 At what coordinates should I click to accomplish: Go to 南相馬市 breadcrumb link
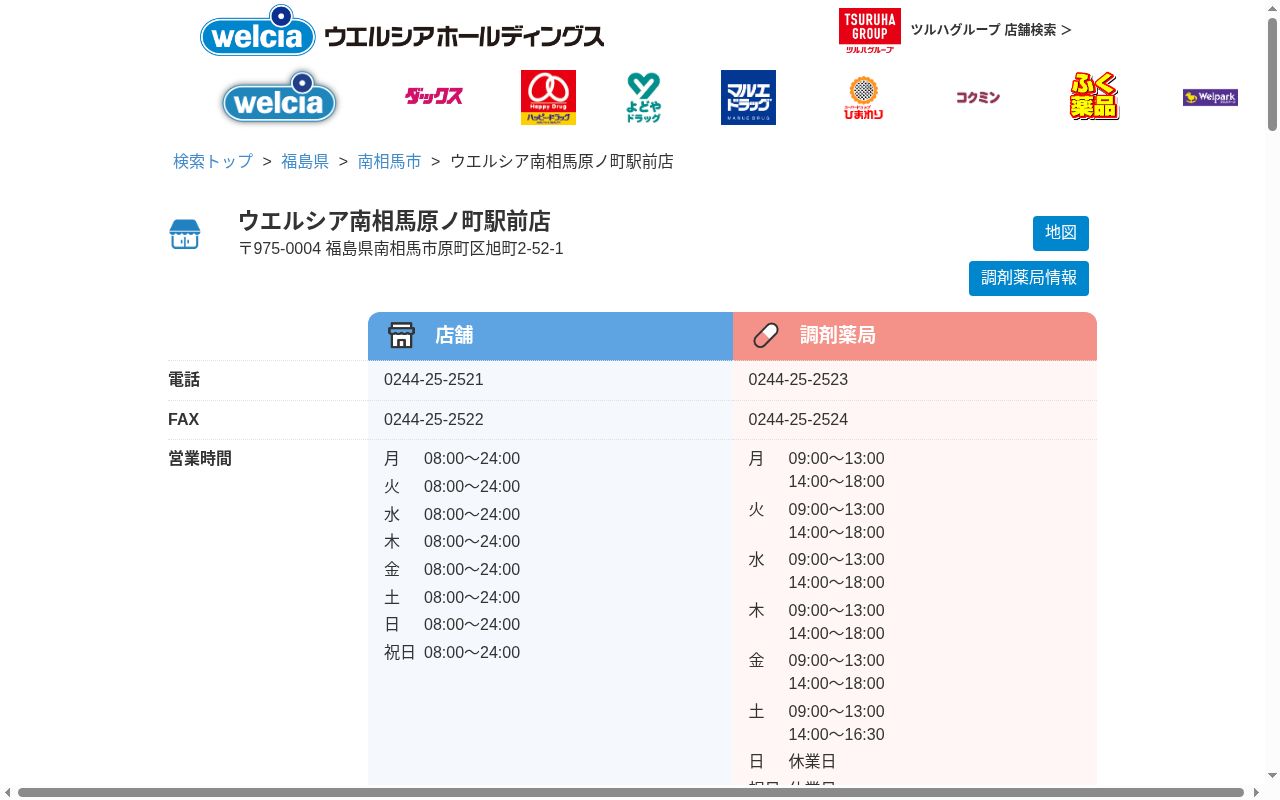(390, 161)
